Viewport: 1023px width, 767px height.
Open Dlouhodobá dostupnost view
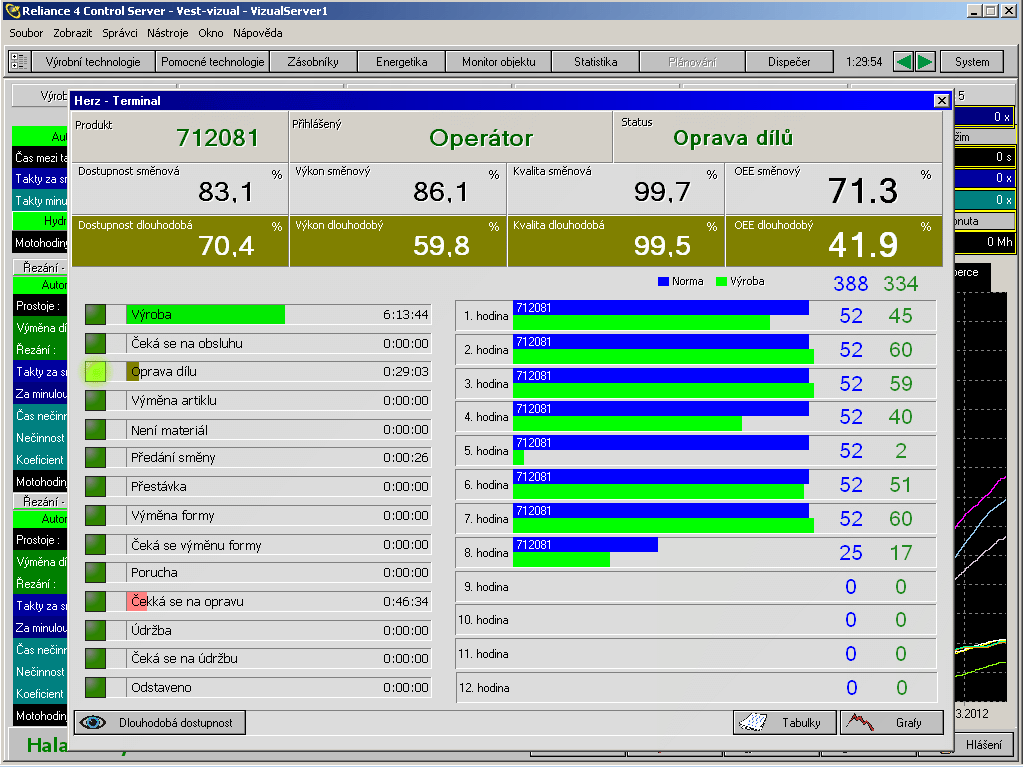(160, 723)
